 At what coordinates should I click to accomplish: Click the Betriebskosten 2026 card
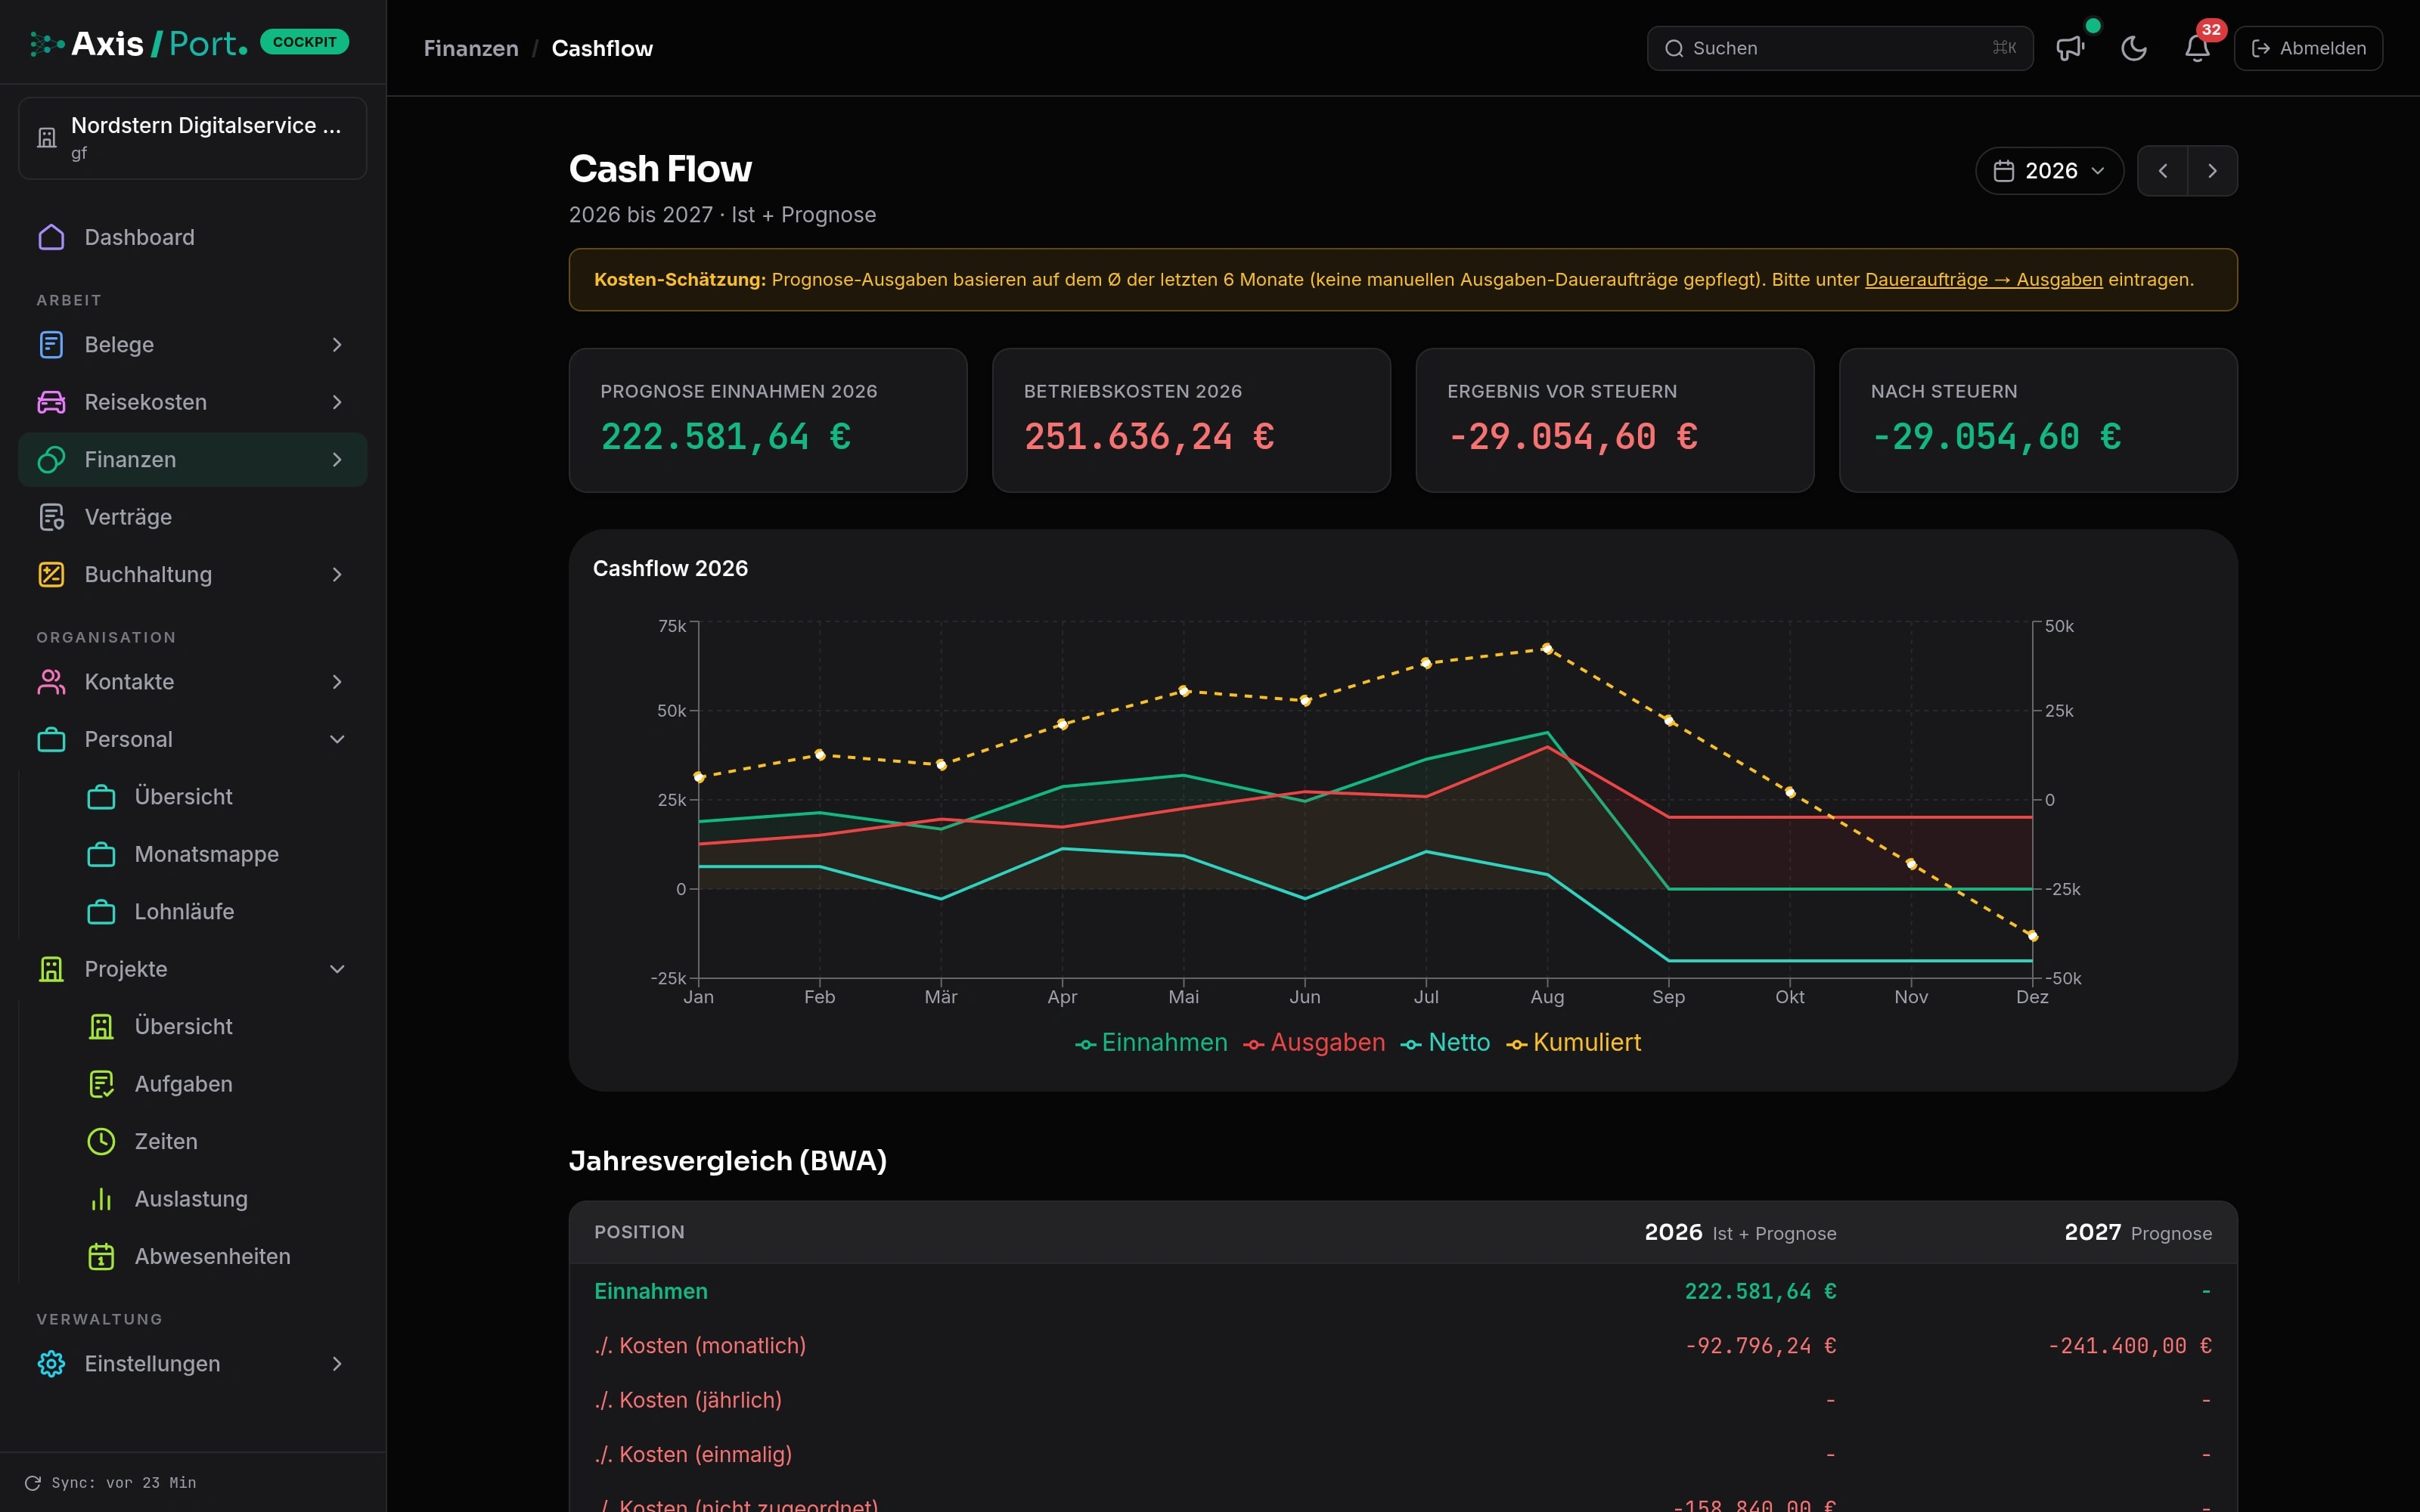pos(1191,420)
